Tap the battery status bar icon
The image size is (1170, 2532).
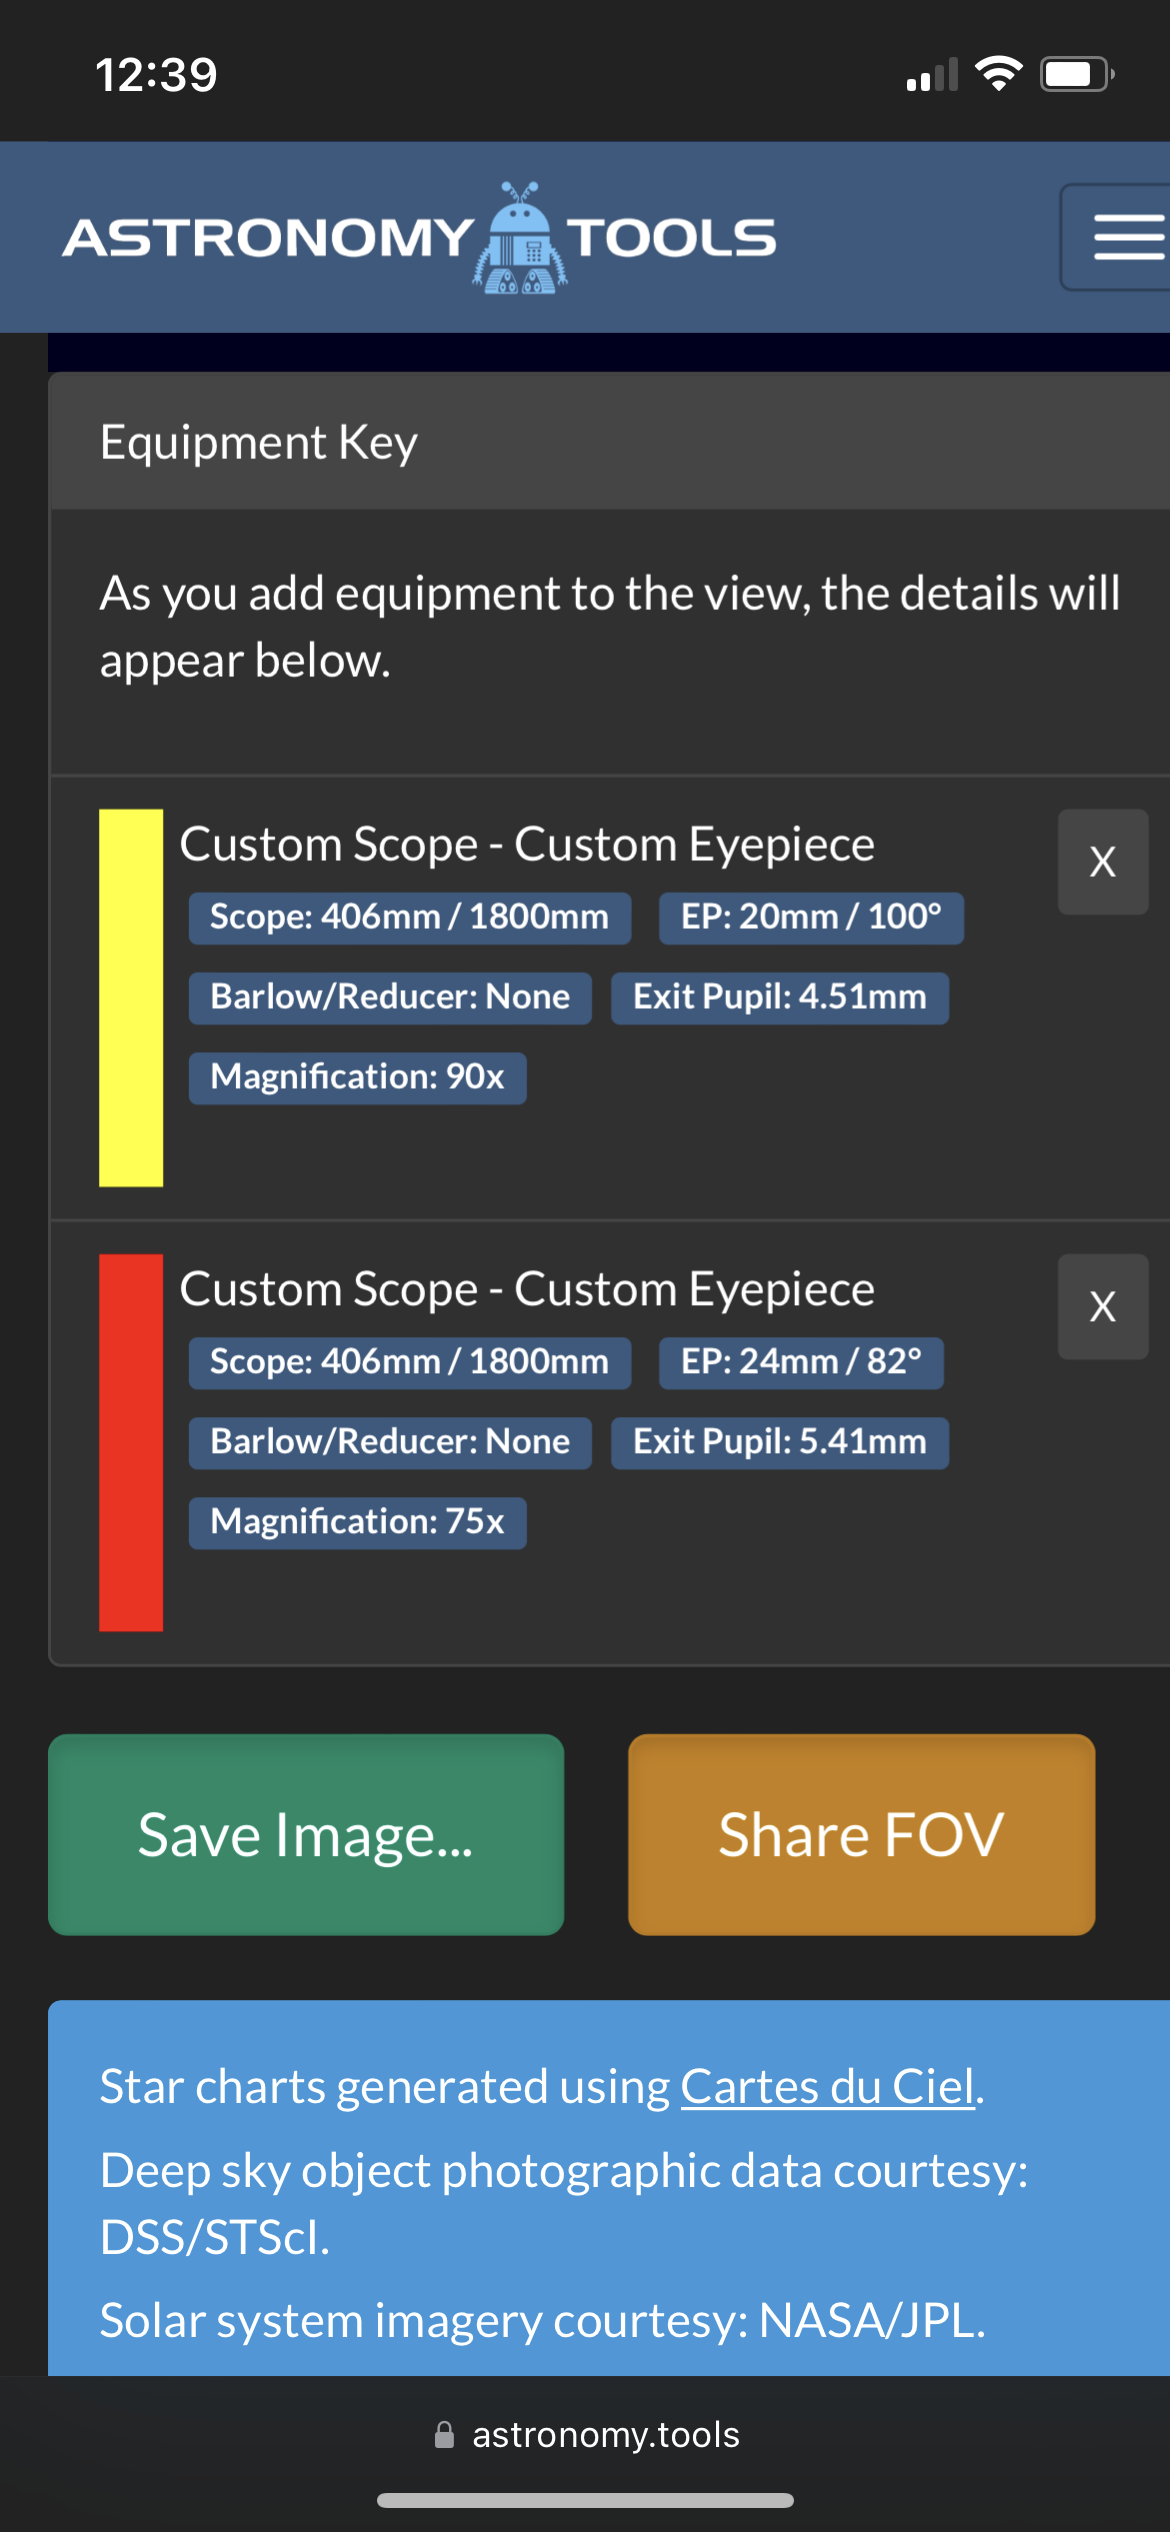(1076, 74)
